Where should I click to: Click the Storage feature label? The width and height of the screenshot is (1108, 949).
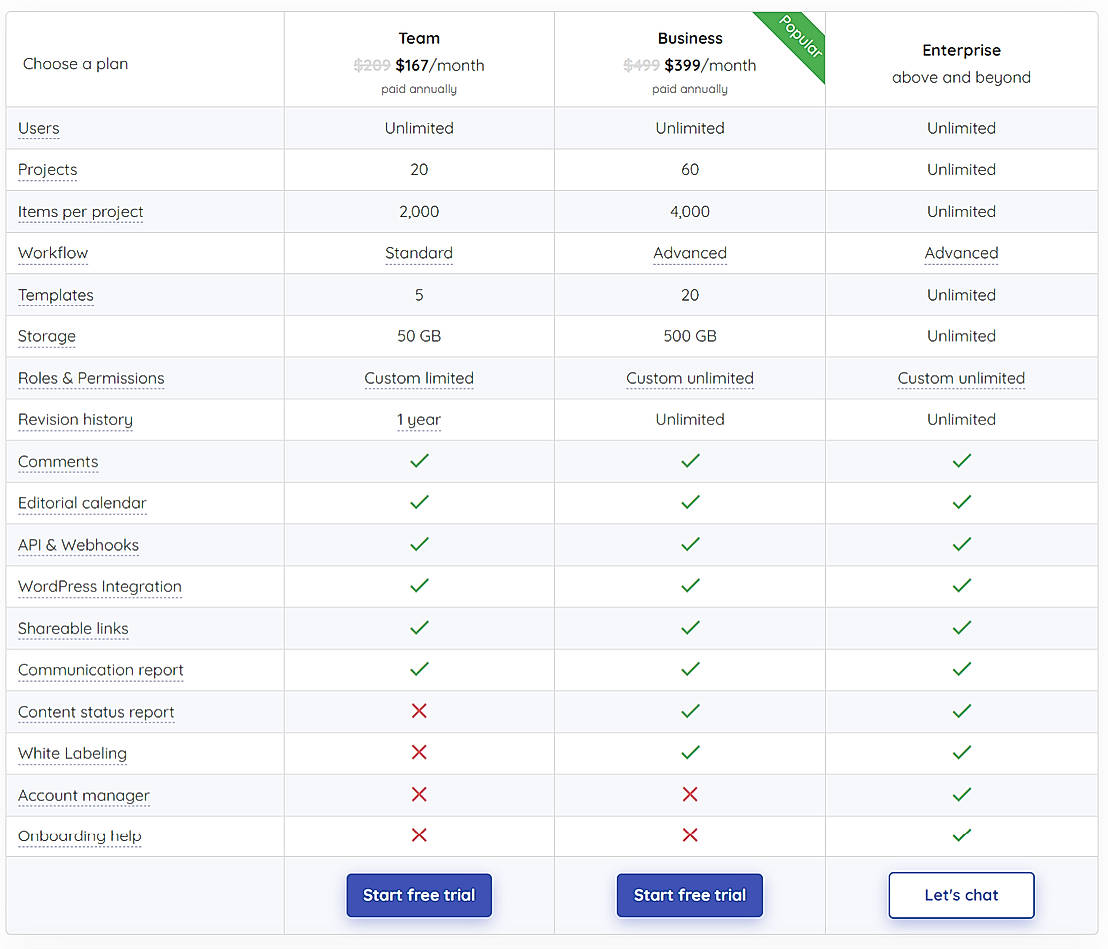click(x=47, y=336)
